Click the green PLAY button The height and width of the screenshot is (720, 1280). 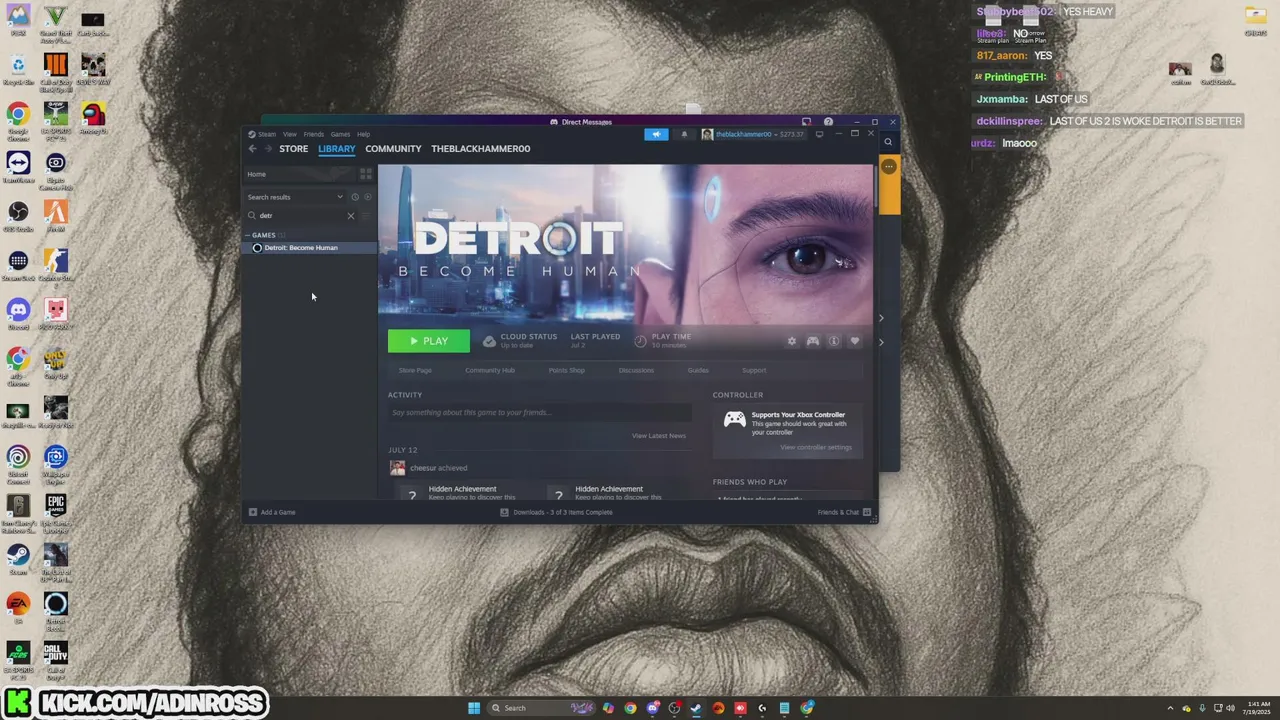point(429,341)
